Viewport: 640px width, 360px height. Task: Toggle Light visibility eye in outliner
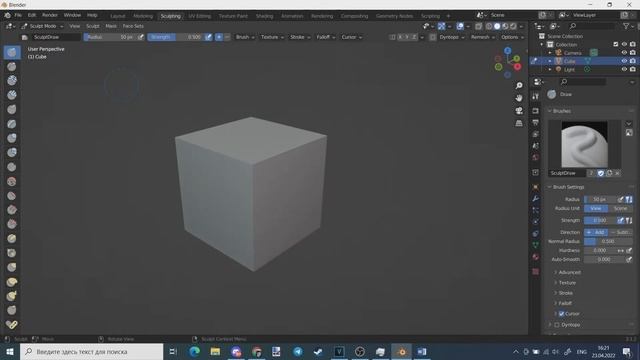click(624, 69)
